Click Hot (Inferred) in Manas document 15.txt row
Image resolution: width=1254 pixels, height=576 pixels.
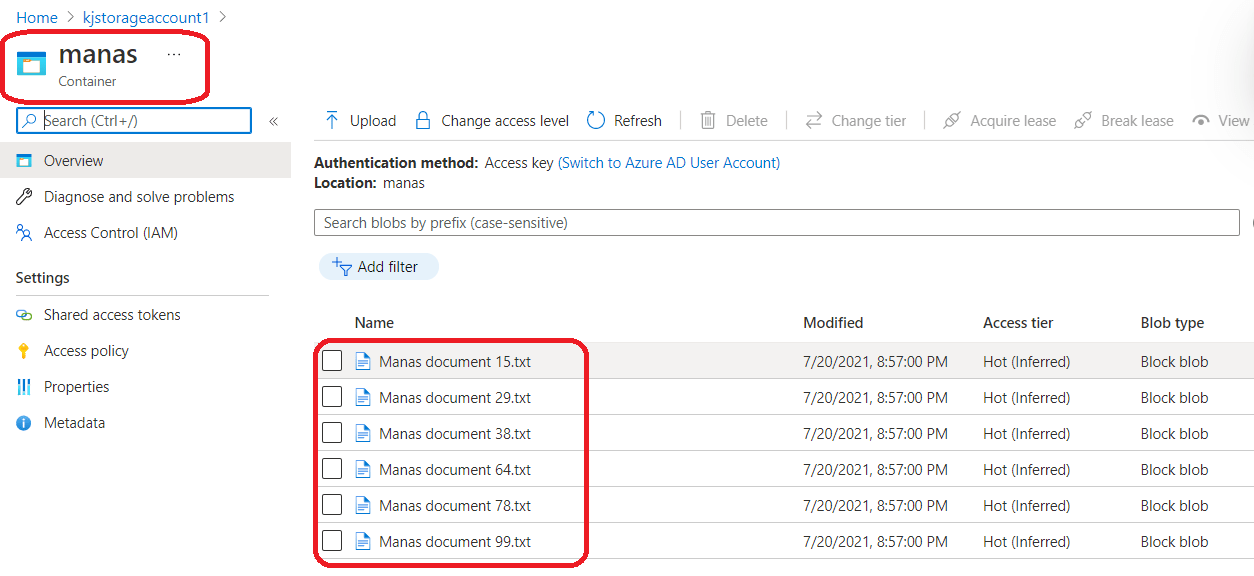pyautogui.click(x=1026, y=361)
